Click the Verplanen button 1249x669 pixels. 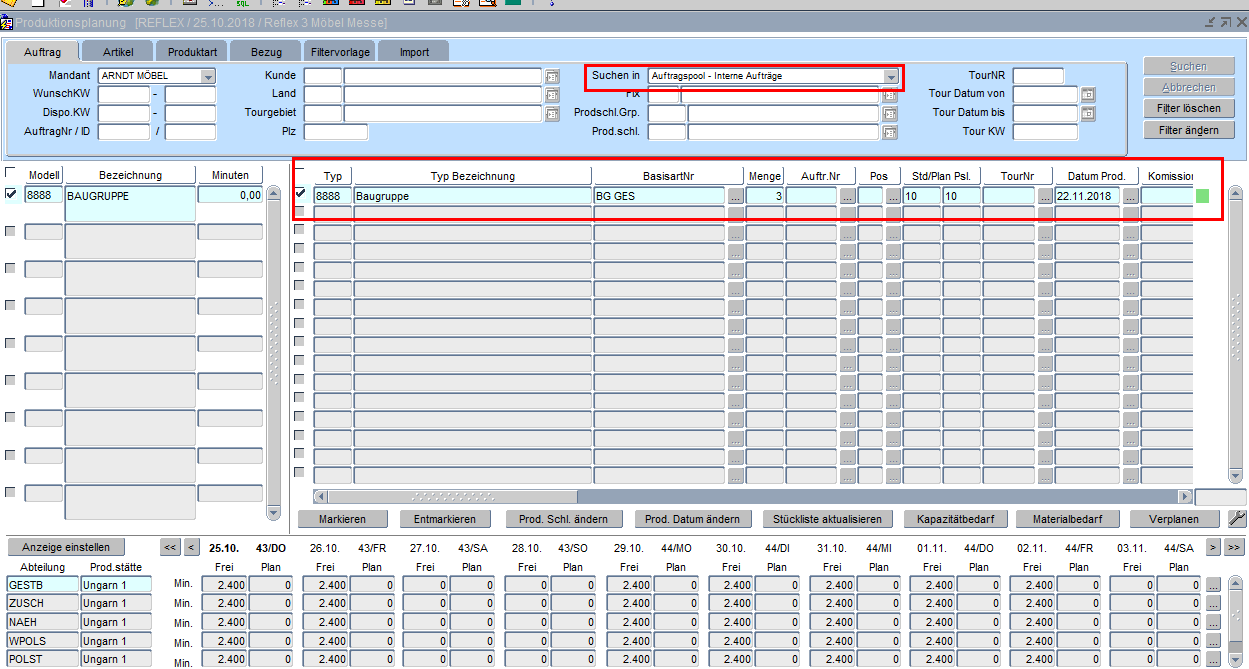[1175, 519]
